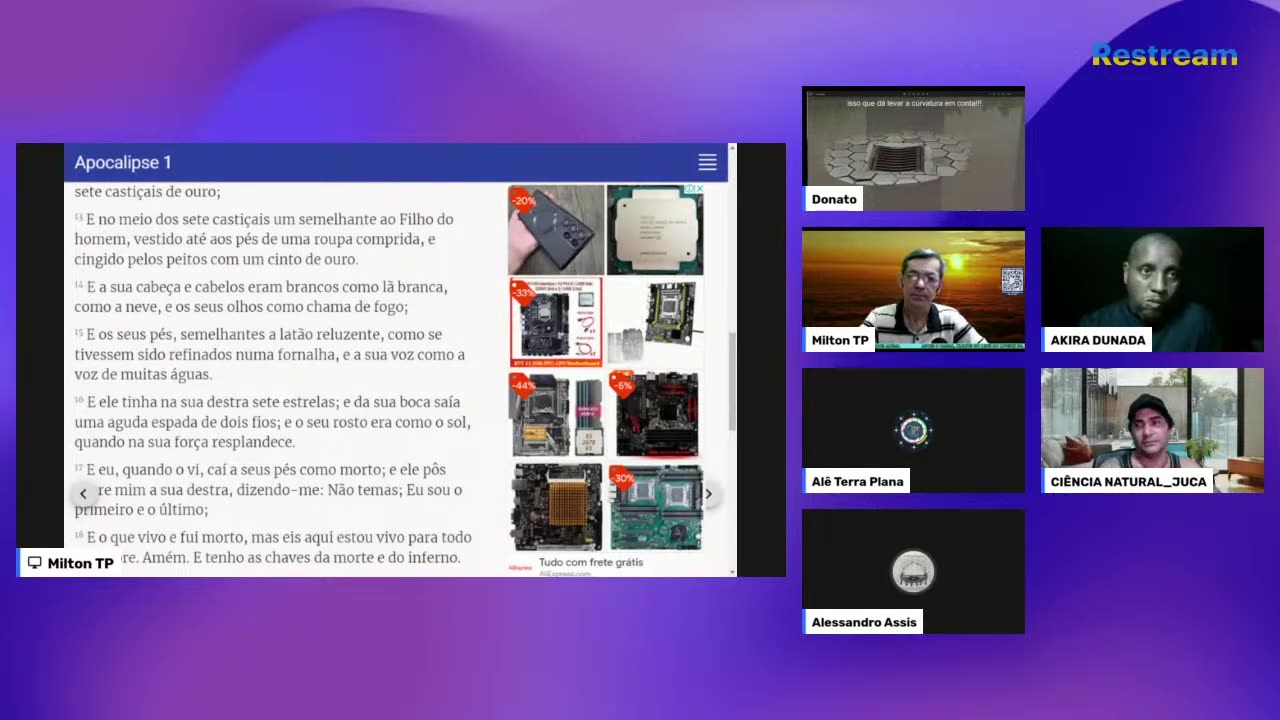Viewport: 1280px width, 720px height.
Task: Click the monitor icon beside the Milton TP screen-share label
Action: [35, 563]
